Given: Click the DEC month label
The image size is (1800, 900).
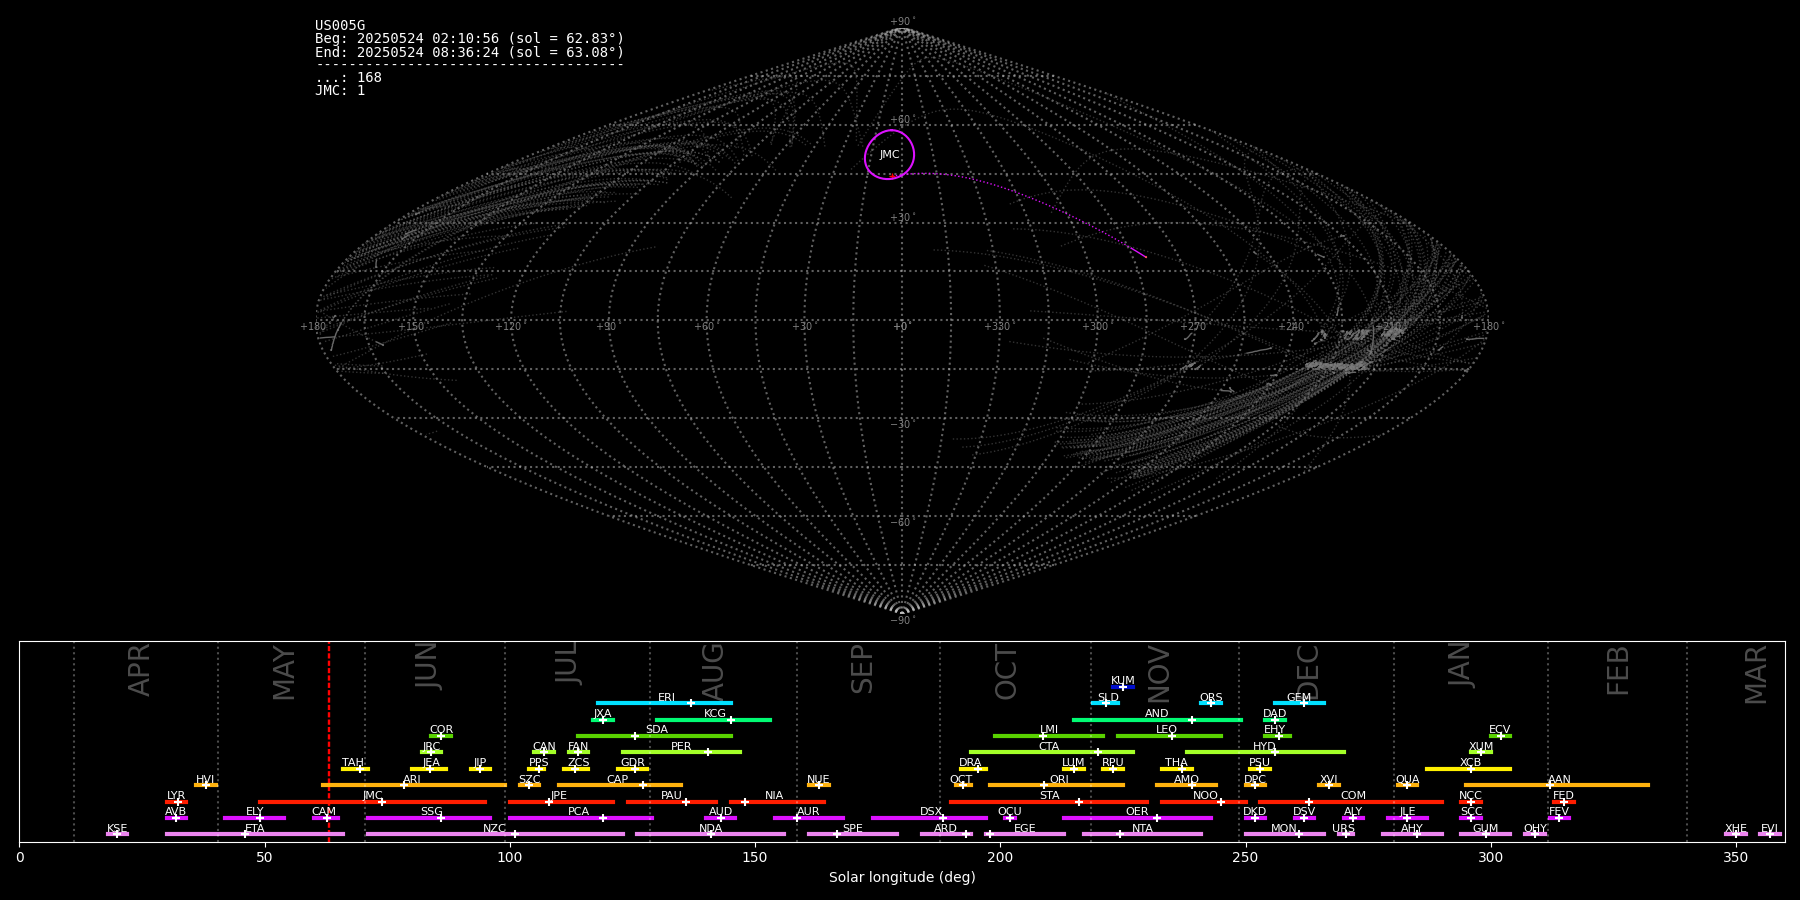Looking at the screenshot, I should 1308,672.
